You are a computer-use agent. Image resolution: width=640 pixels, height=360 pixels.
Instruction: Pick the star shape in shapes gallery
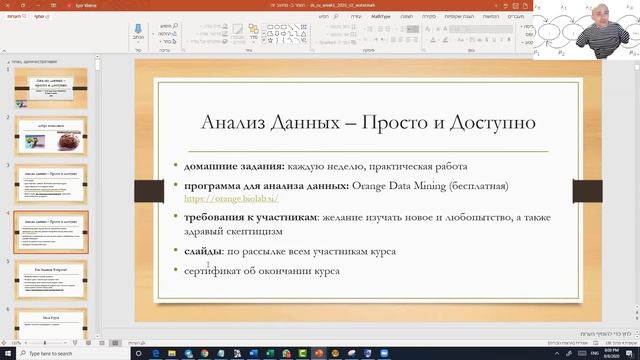pyautogui.click(x=270, y=41)
